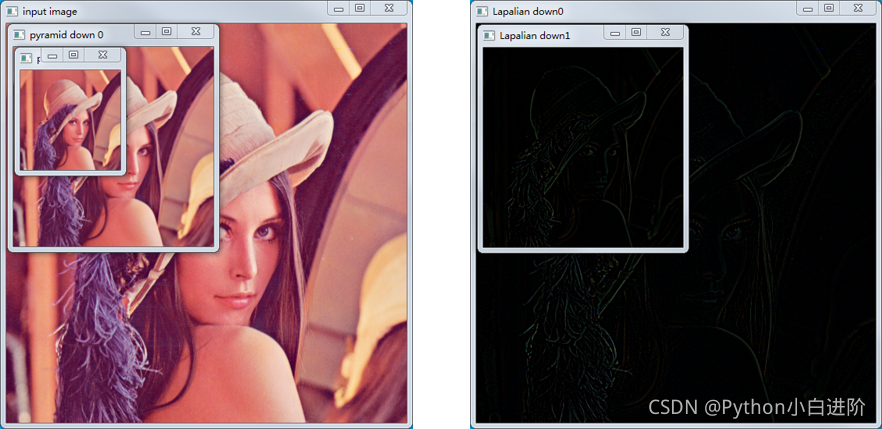Close the pyramid down 0 window
The width and height of the screenshot is (882, 429).
pyautogui.click(x=196, y=32)
